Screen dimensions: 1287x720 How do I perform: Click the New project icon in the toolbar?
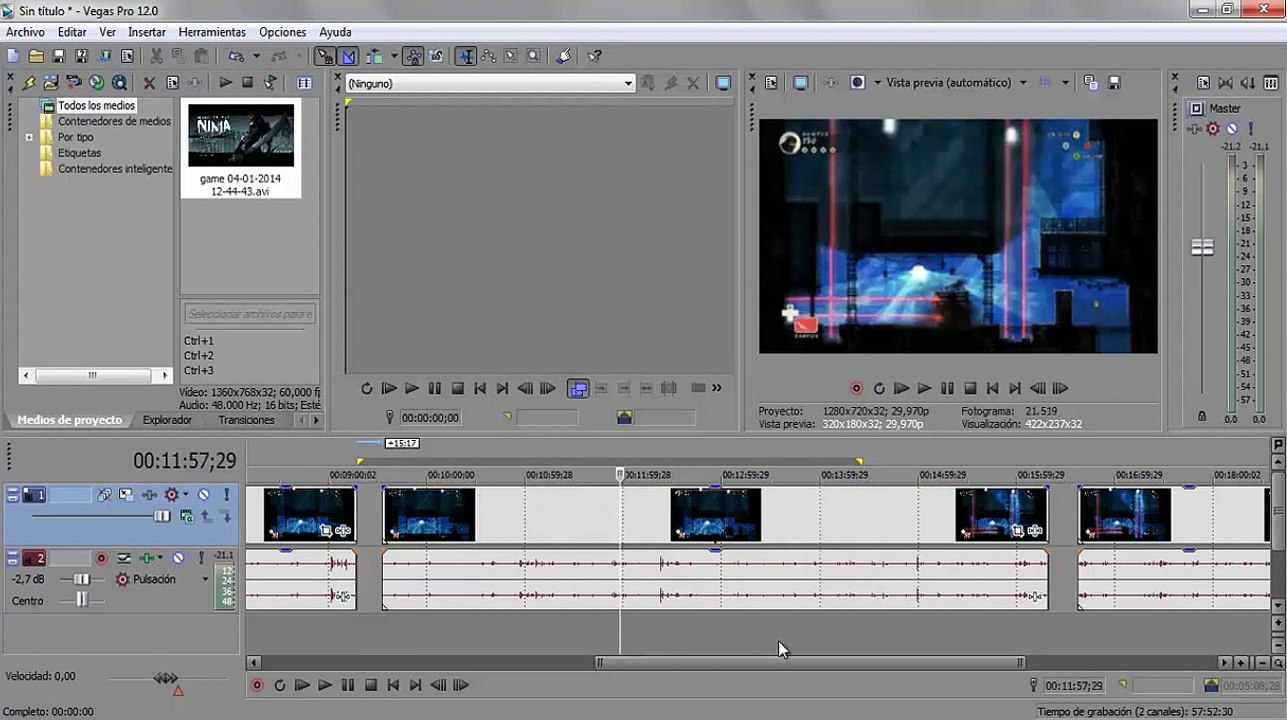click(13, 56)
